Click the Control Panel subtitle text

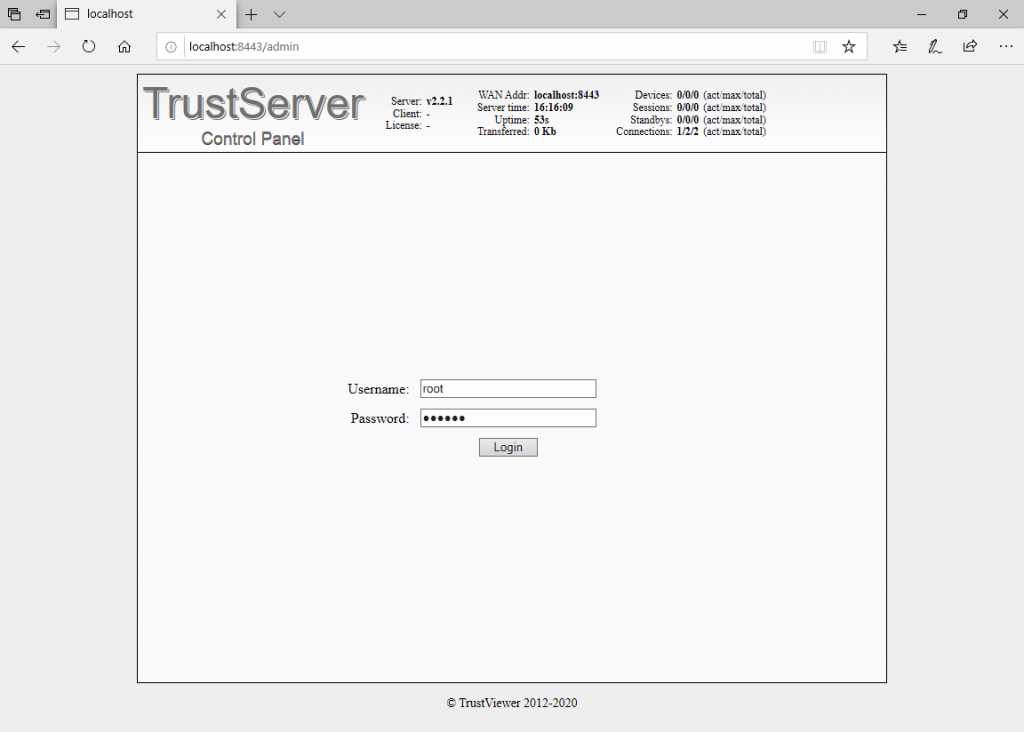[253, 138]
